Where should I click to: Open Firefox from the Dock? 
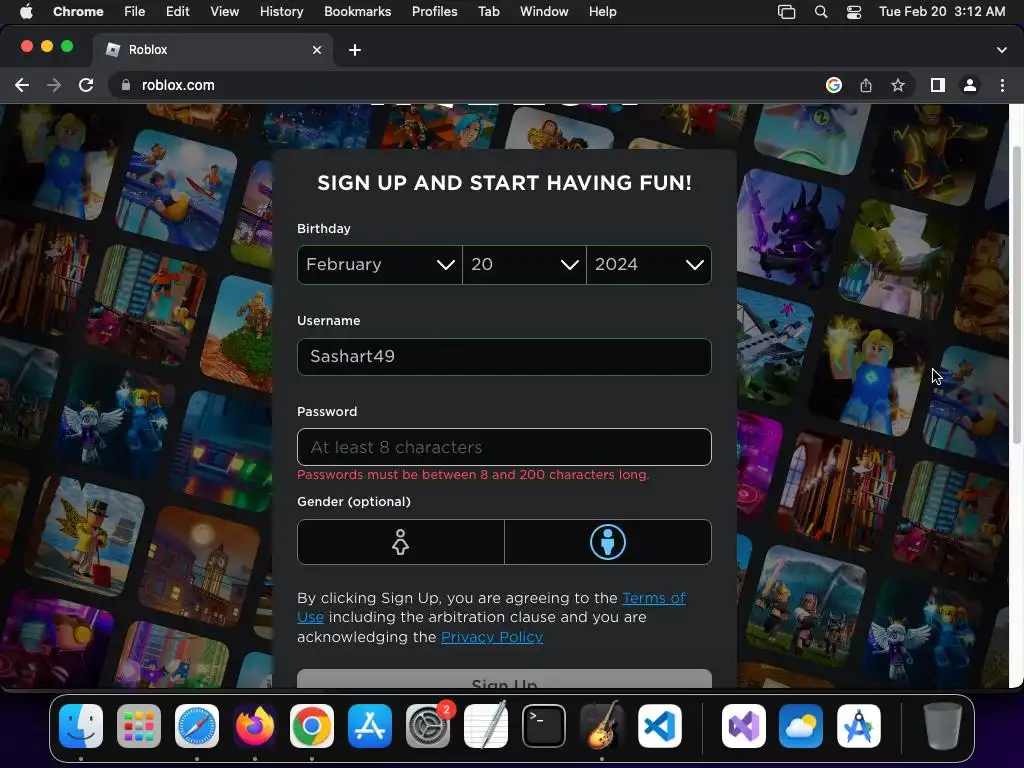tap(255, 726)
